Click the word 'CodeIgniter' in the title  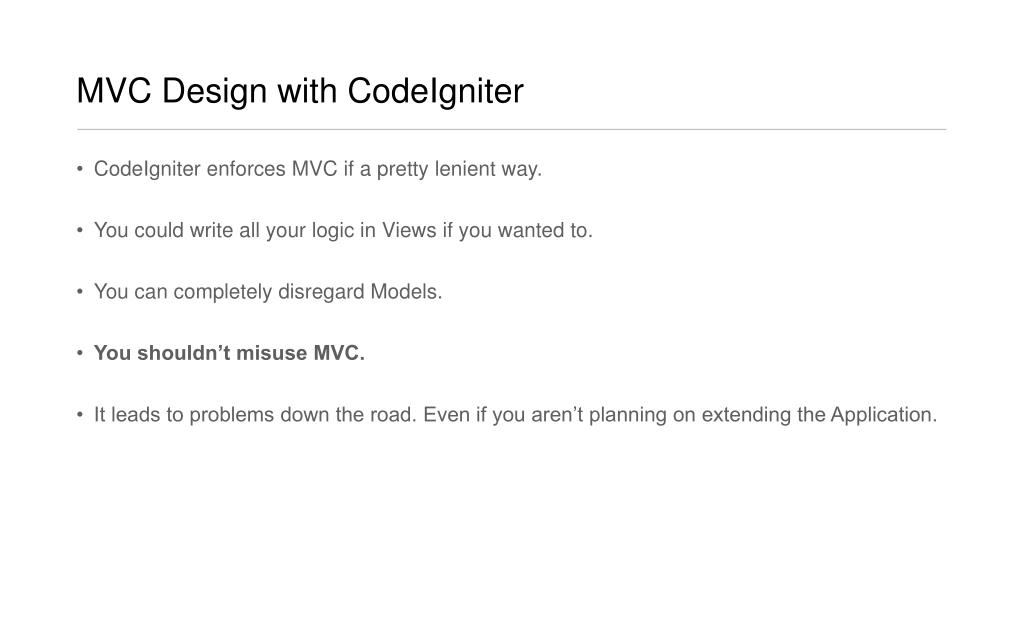pos(436,91)
